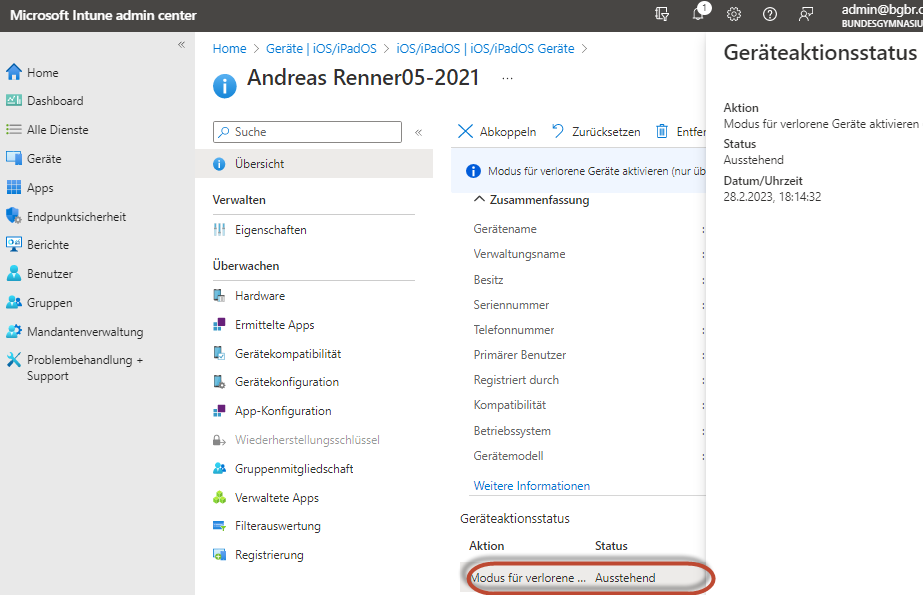Open Gerätekonfiguration menu item
Screen dimensions: 923x595
(x=286, y=382)
